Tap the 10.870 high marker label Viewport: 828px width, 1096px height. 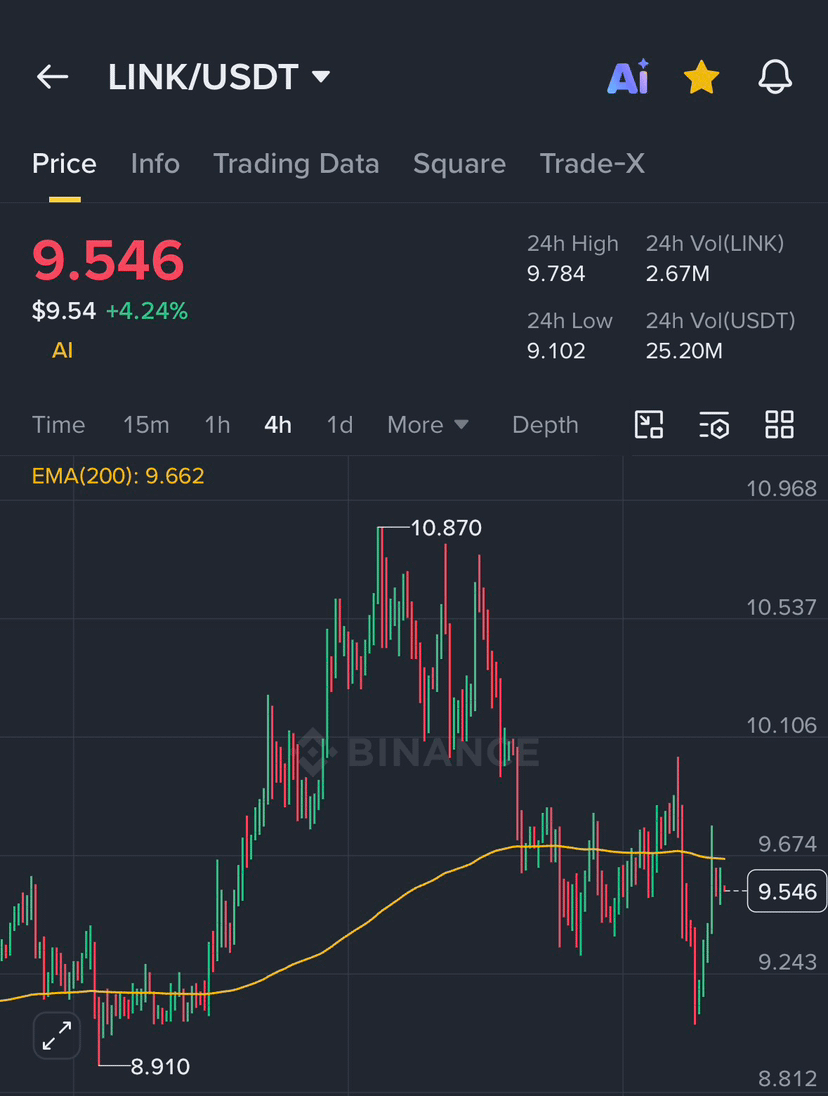[x=446, y=528]
